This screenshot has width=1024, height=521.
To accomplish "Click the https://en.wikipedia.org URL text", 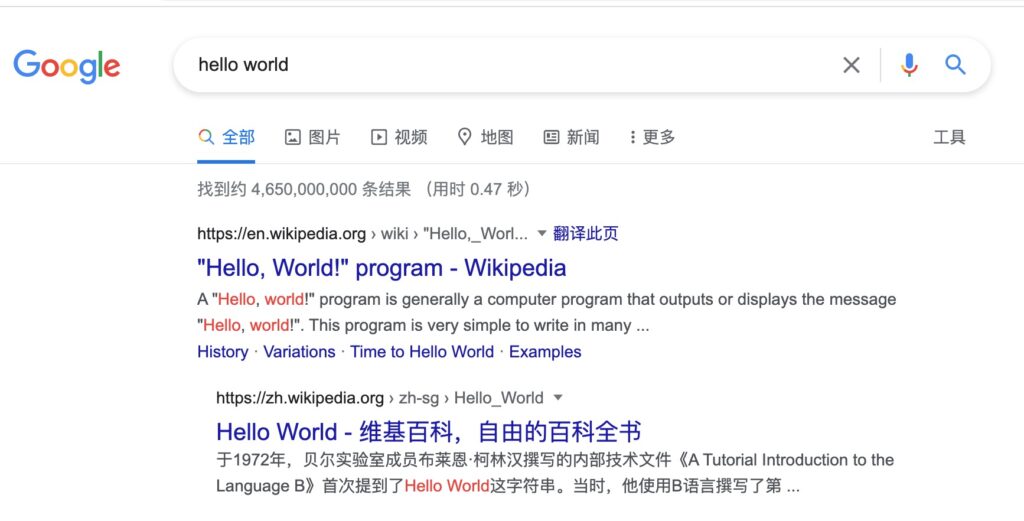I will pos(281,234).
